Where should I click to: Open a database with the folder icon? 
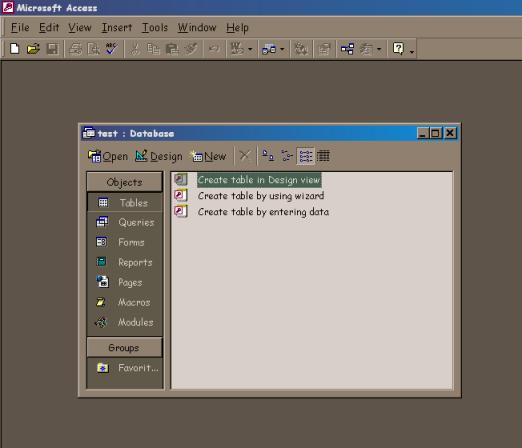33,49
